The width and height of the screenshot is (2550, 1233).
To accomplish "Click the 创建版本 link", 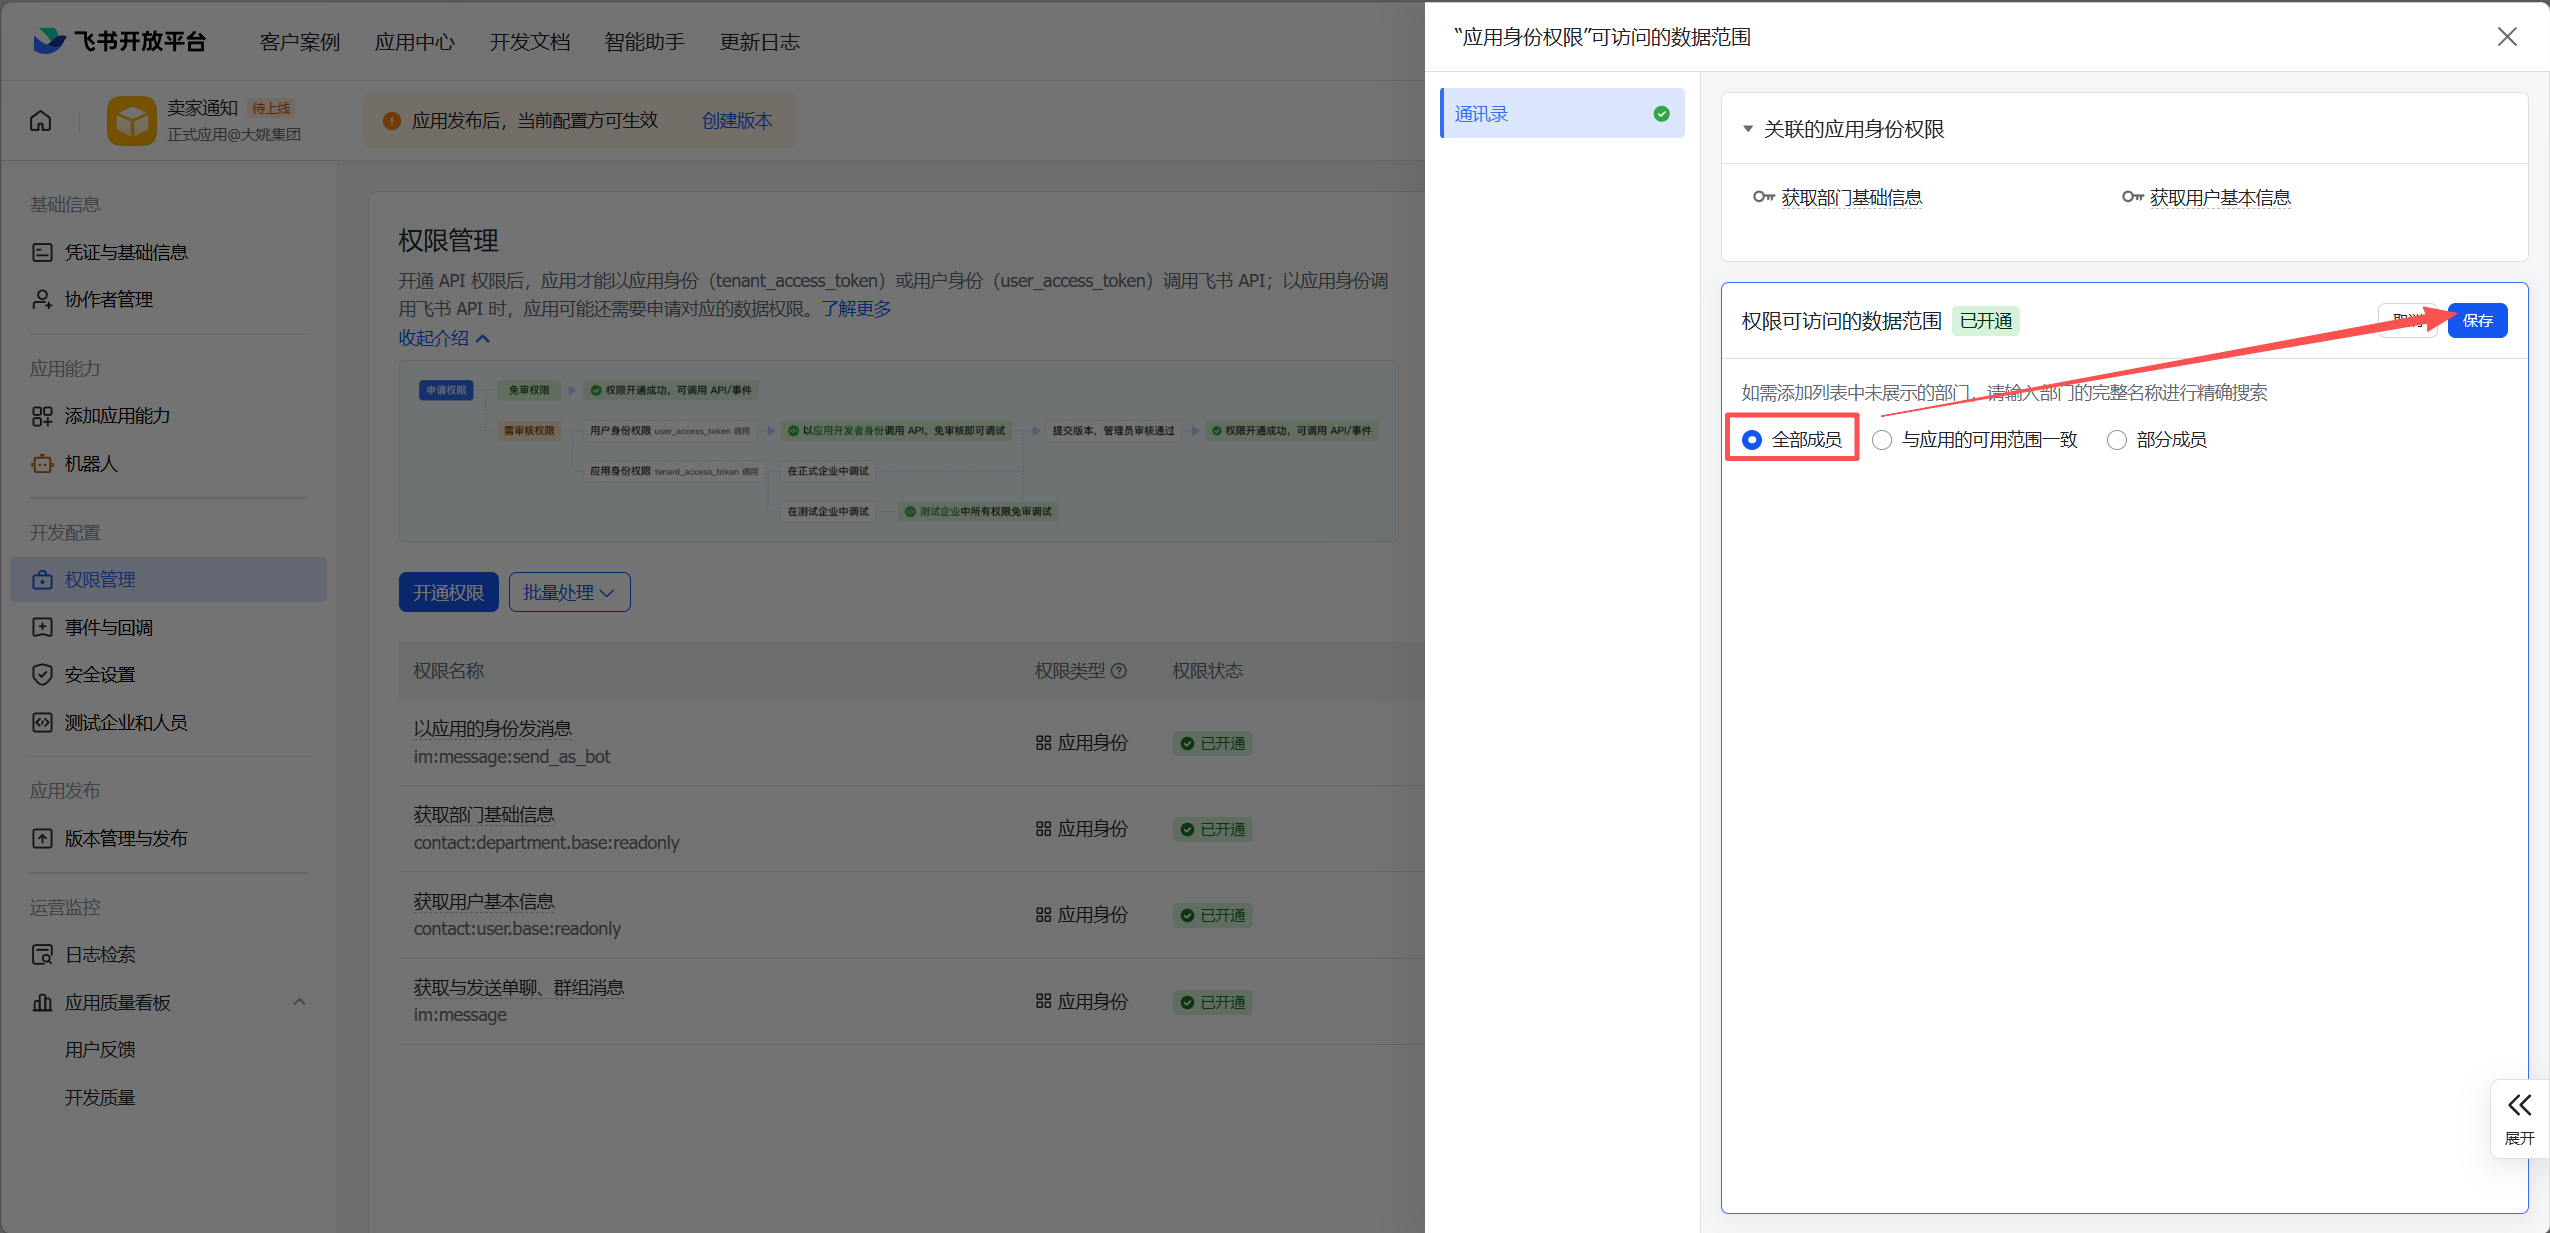I will click(737, 121).
